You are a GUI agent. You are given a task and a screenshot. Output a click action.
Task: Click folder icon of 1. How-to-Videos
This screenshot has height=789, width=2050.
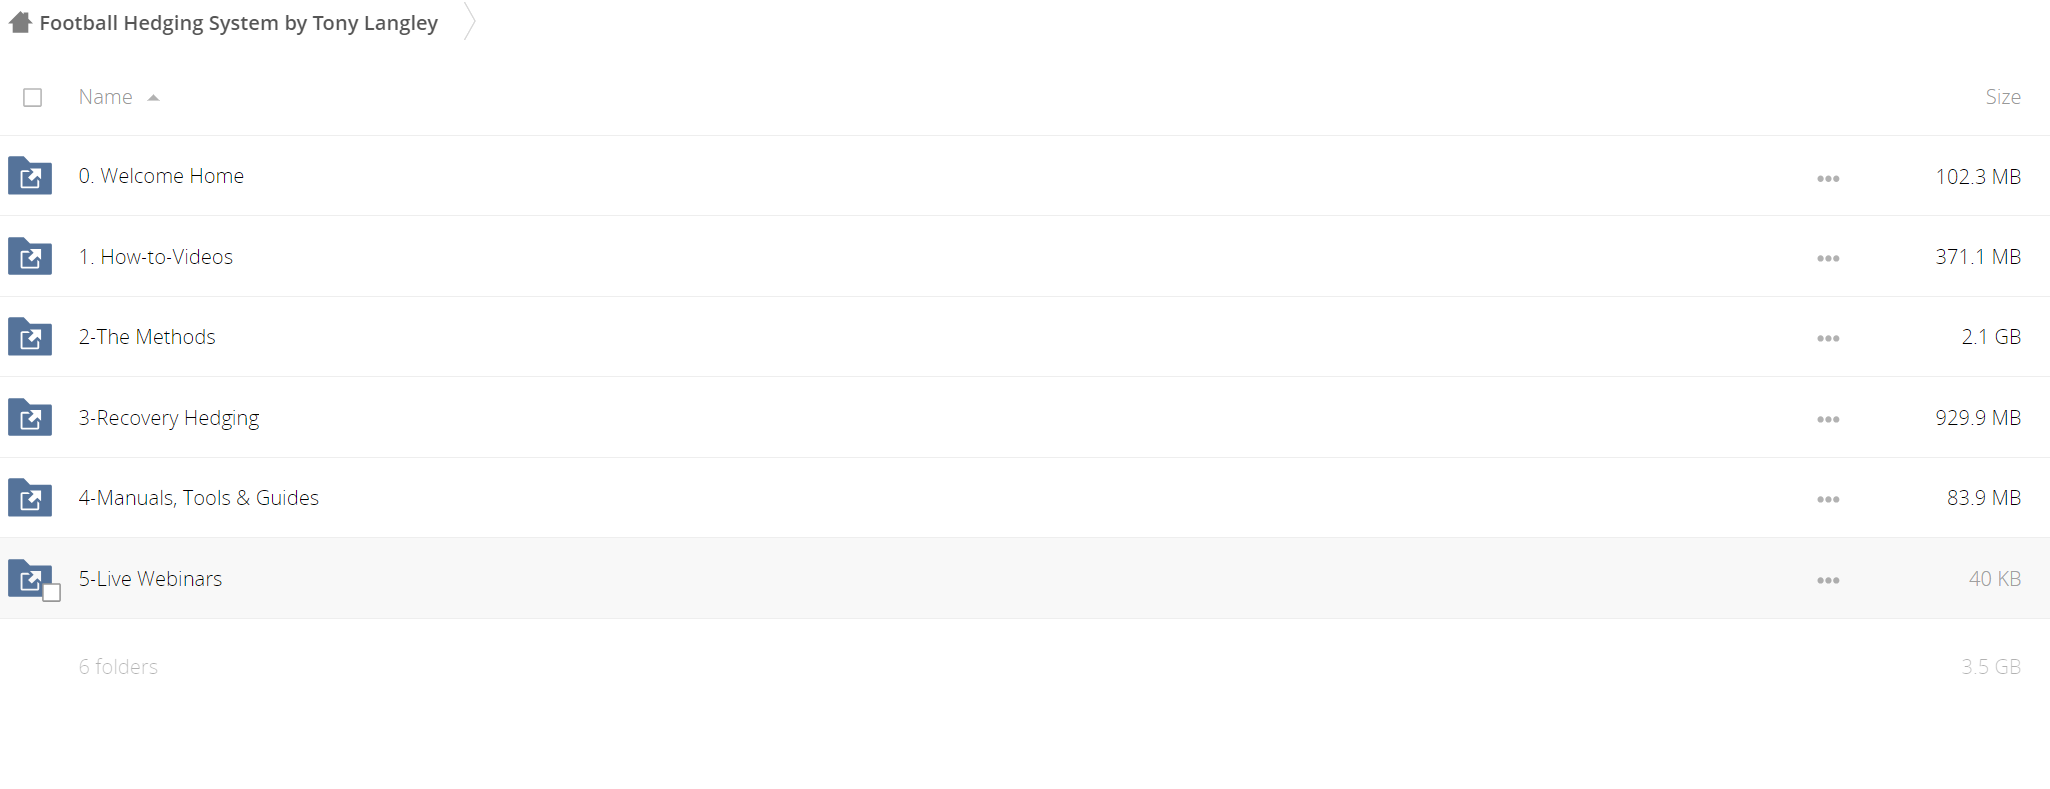(30, 256)
